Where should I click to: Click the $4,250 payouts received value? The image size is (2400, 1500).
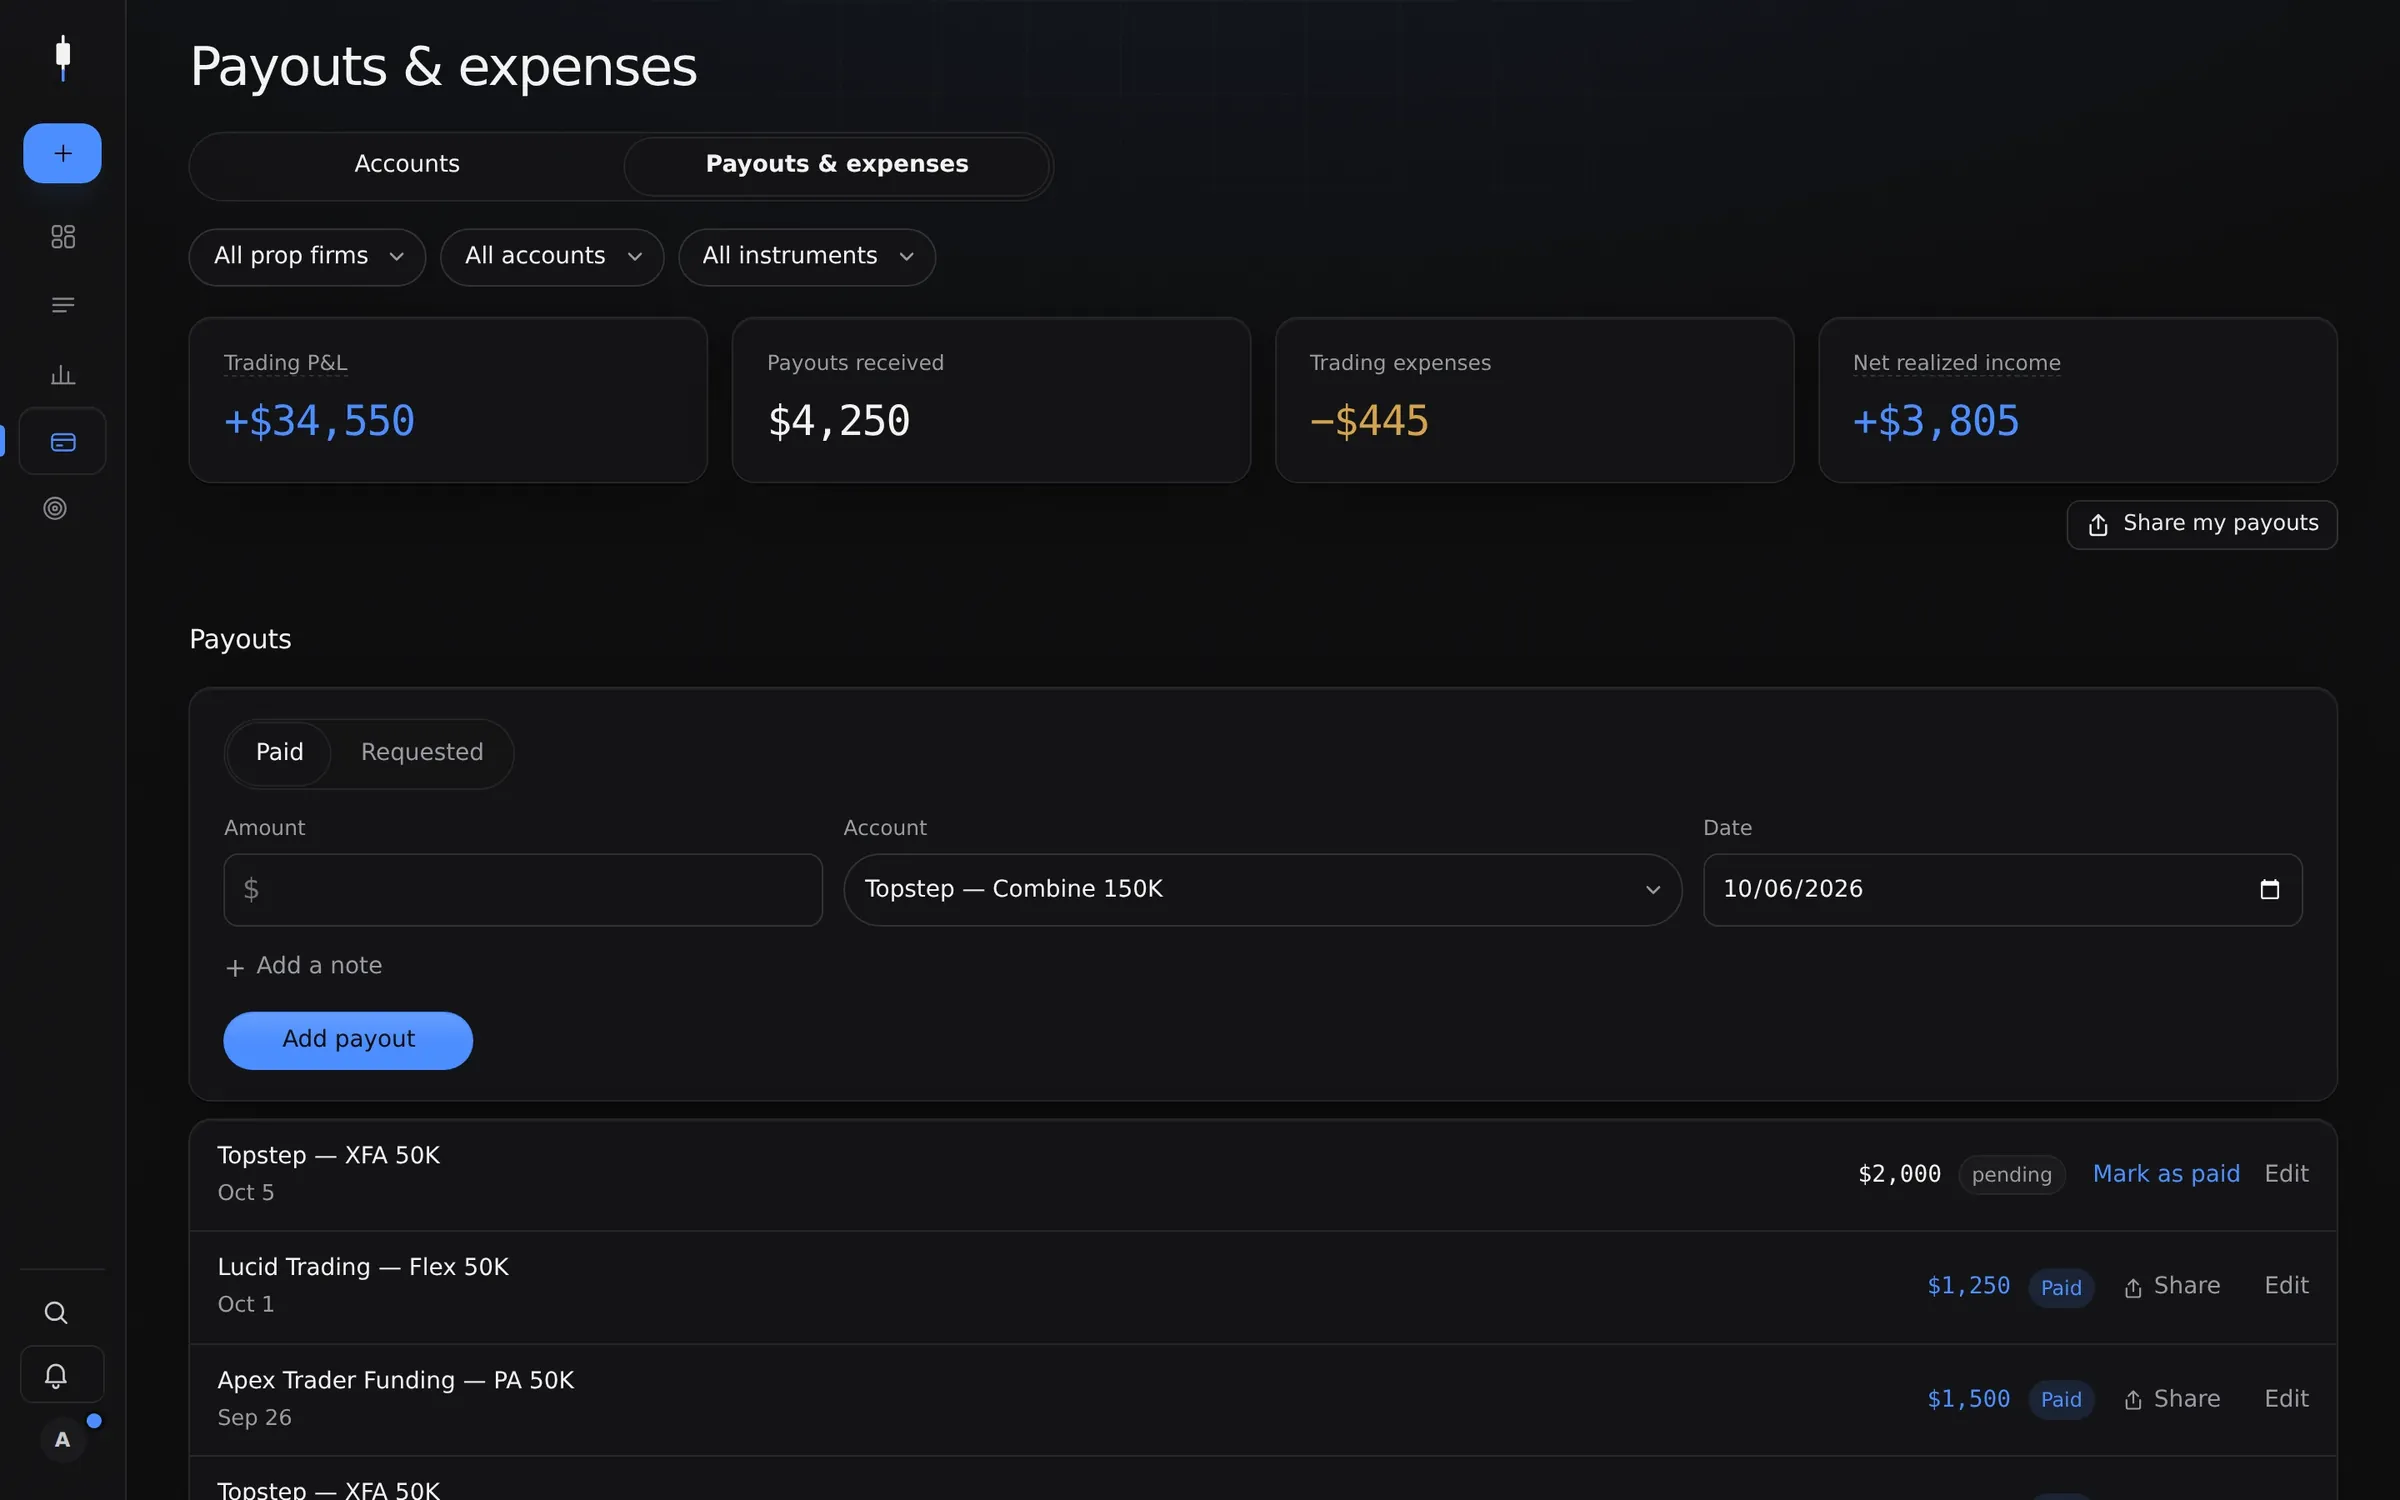pos(839,421)
